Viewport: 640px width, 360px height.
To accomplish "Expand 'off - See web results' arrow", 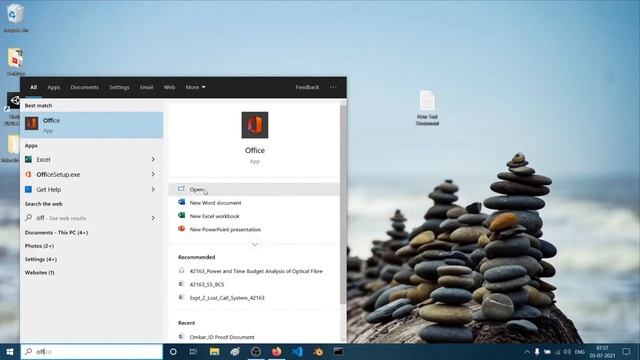I will [153, 218].
